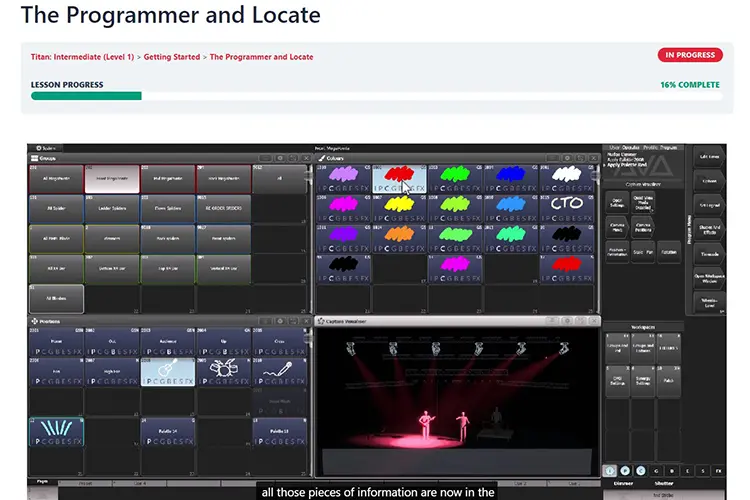Click the 16% COMPLETE text
Image resolution: width=750 pixels, height=500 pixels.
point(690,85)
